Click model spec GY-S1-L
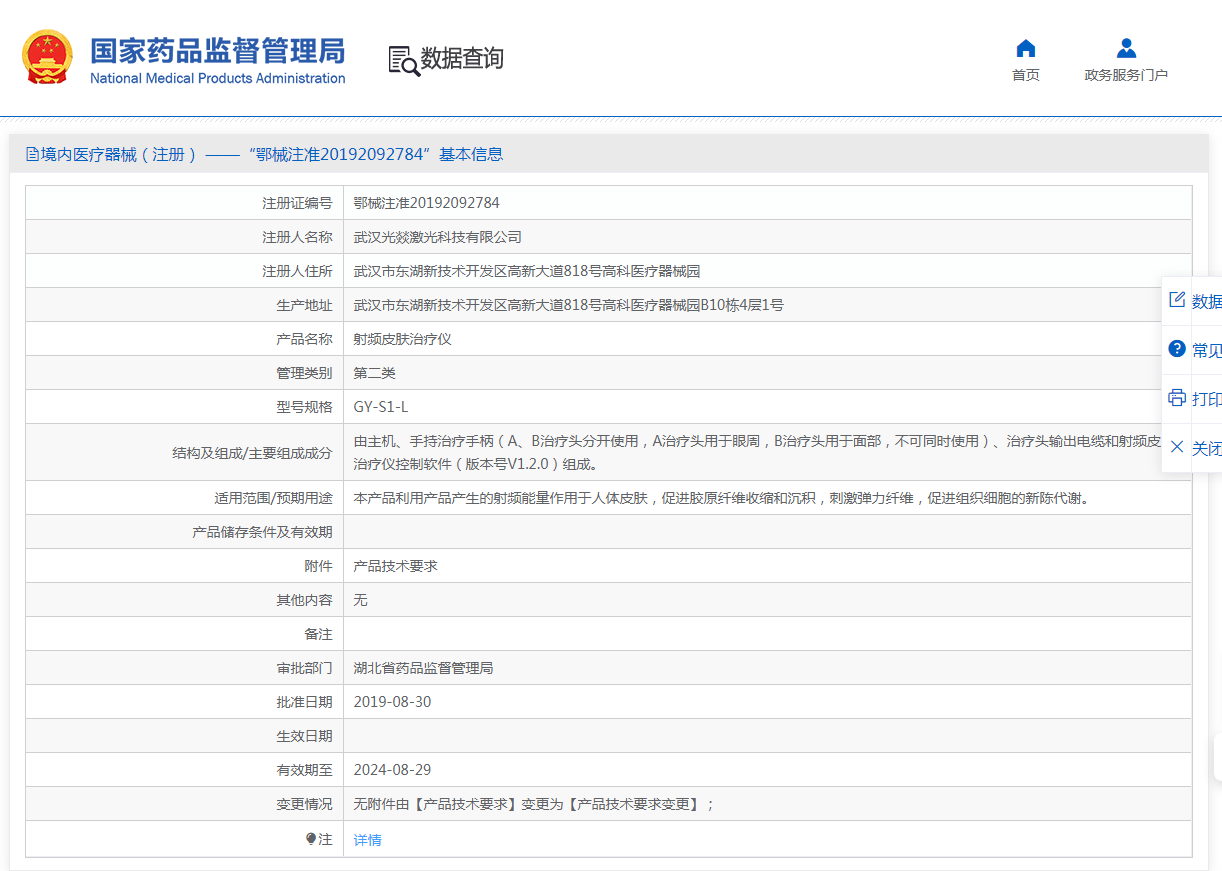This screenshot has width=1222, height=871. click(381, 407)
